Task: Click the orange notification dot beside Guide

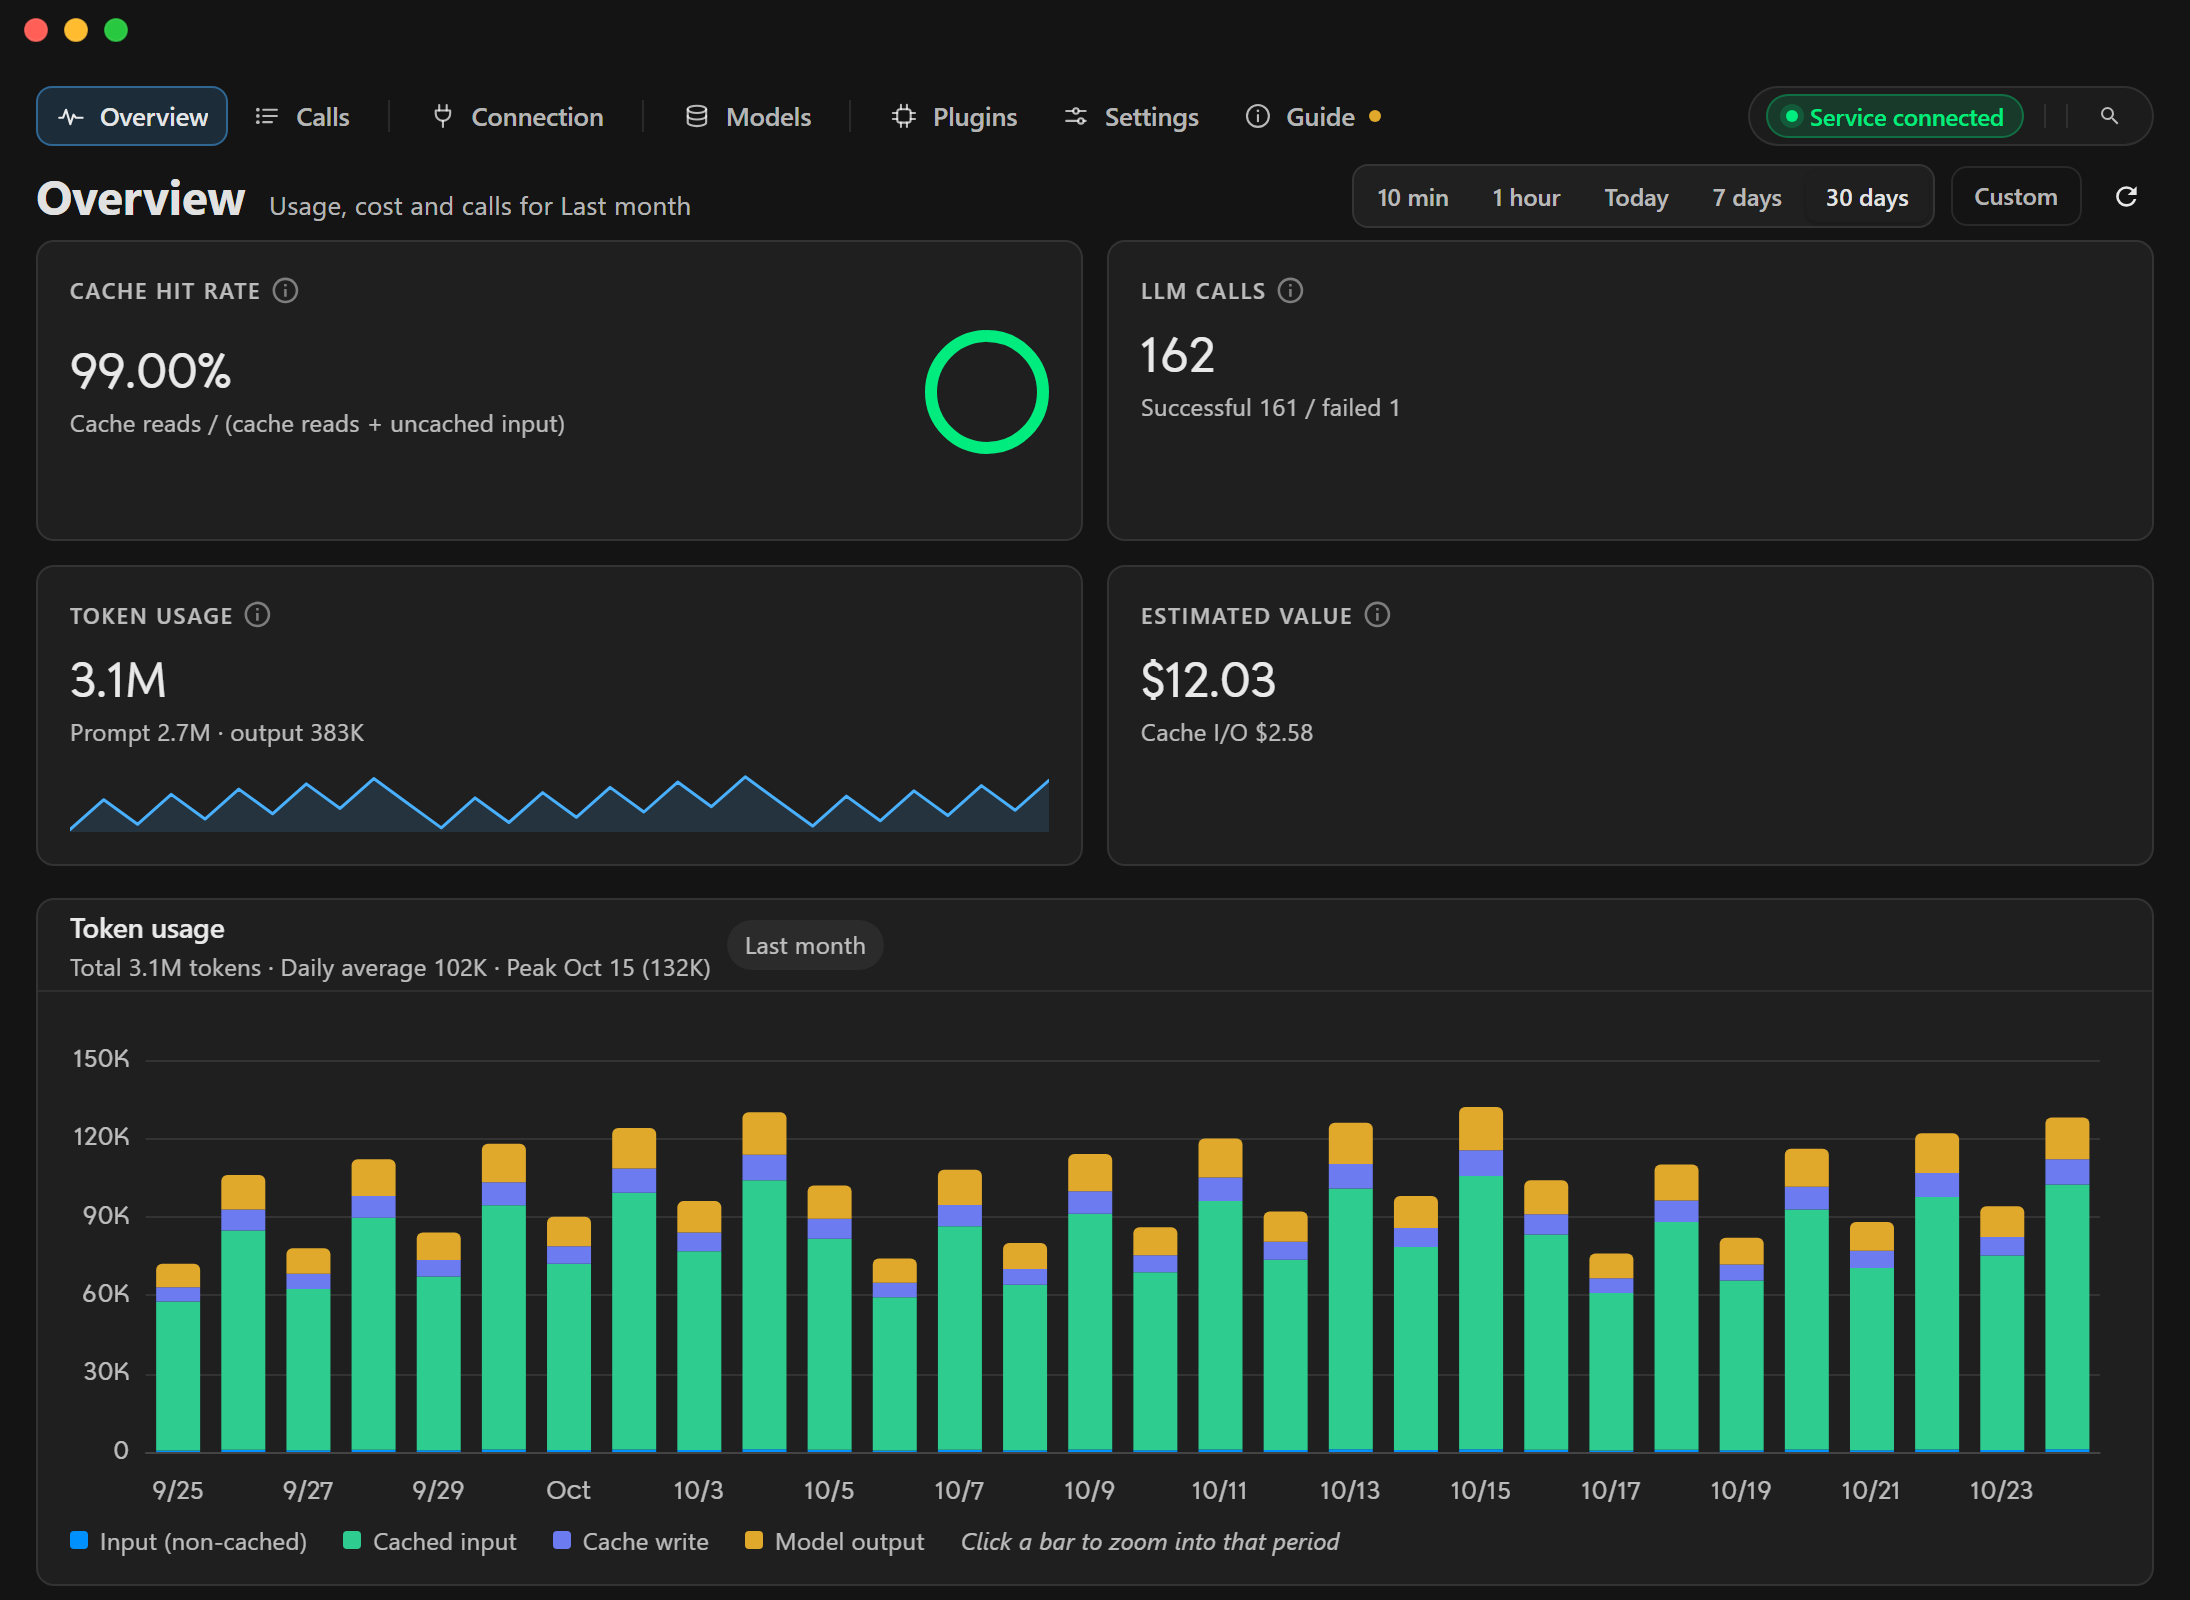Action: pyautogui.click(x=1375, y=116)
